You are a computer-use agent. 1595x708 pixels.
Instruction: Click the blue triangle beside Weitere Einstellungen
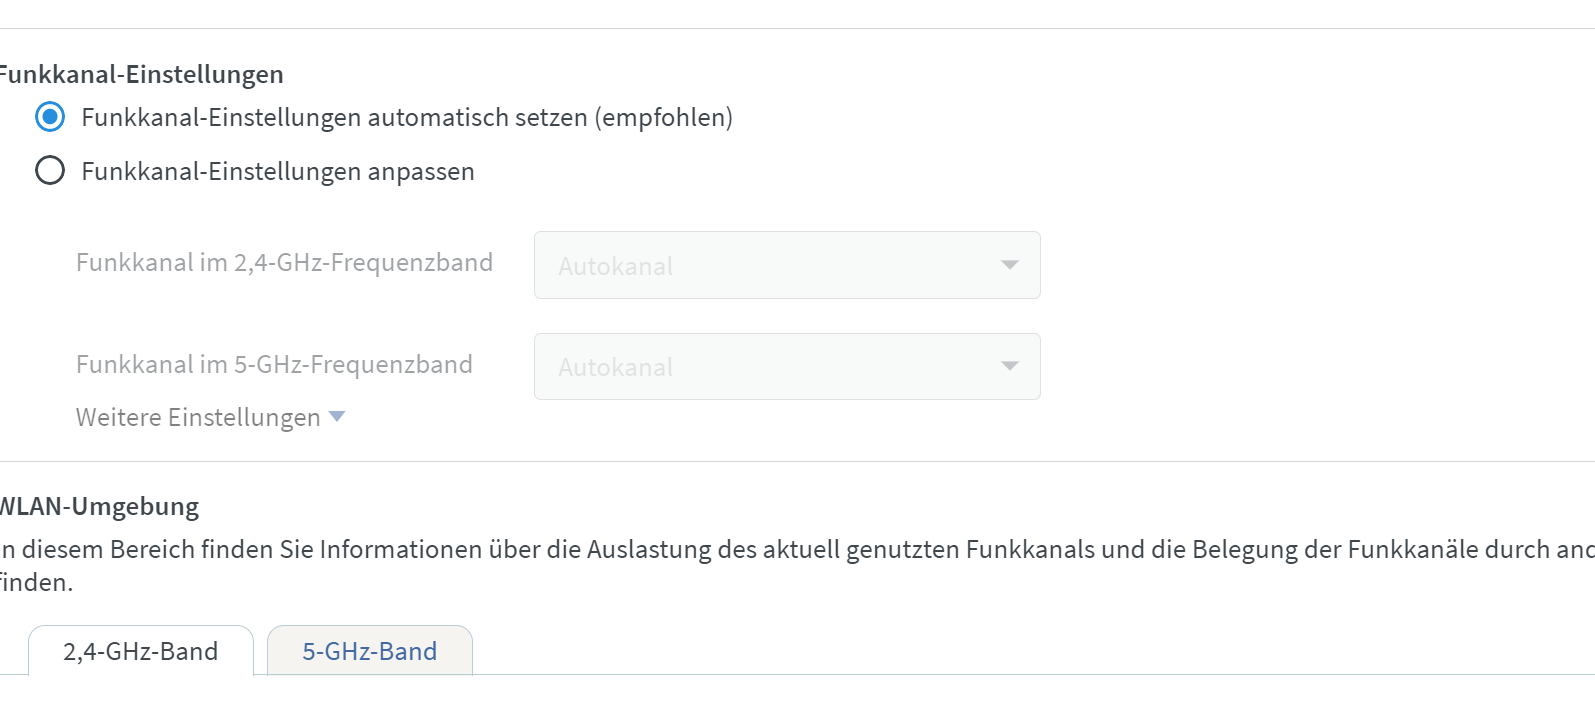coord(337,416)
